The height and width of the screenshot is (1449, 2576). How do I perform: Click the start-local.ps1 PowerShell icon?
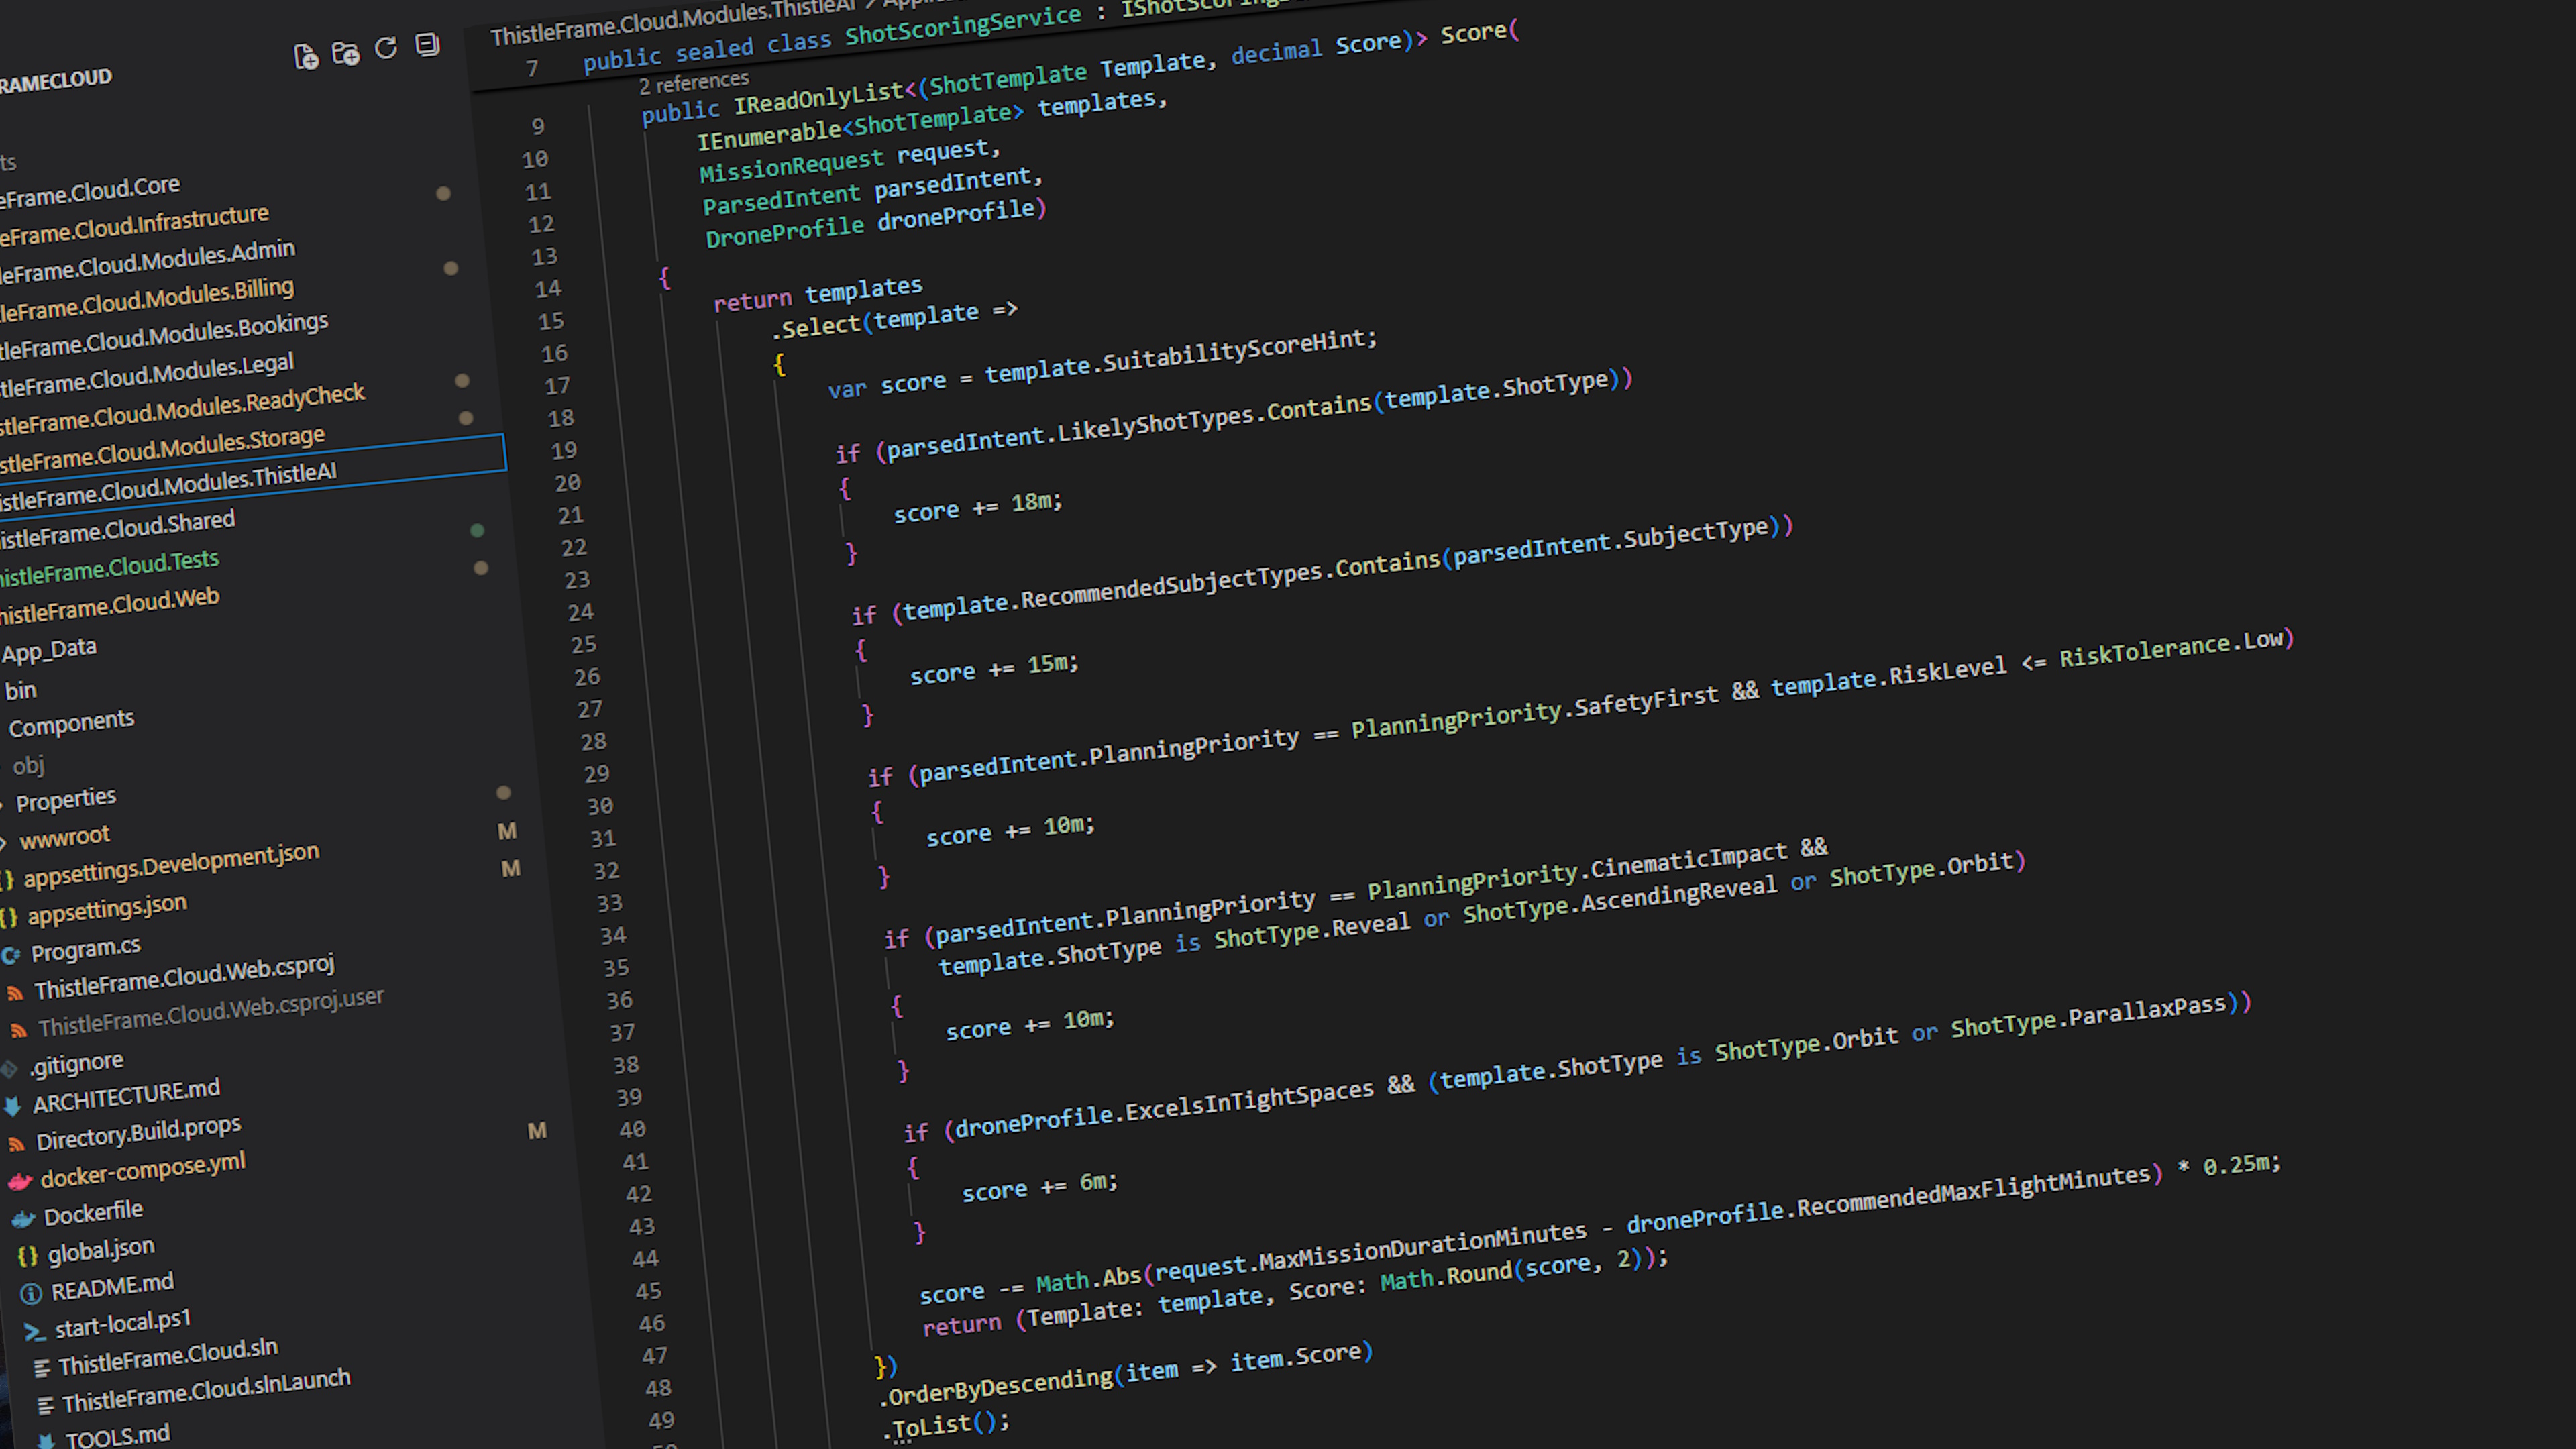tap(35, 1332)
